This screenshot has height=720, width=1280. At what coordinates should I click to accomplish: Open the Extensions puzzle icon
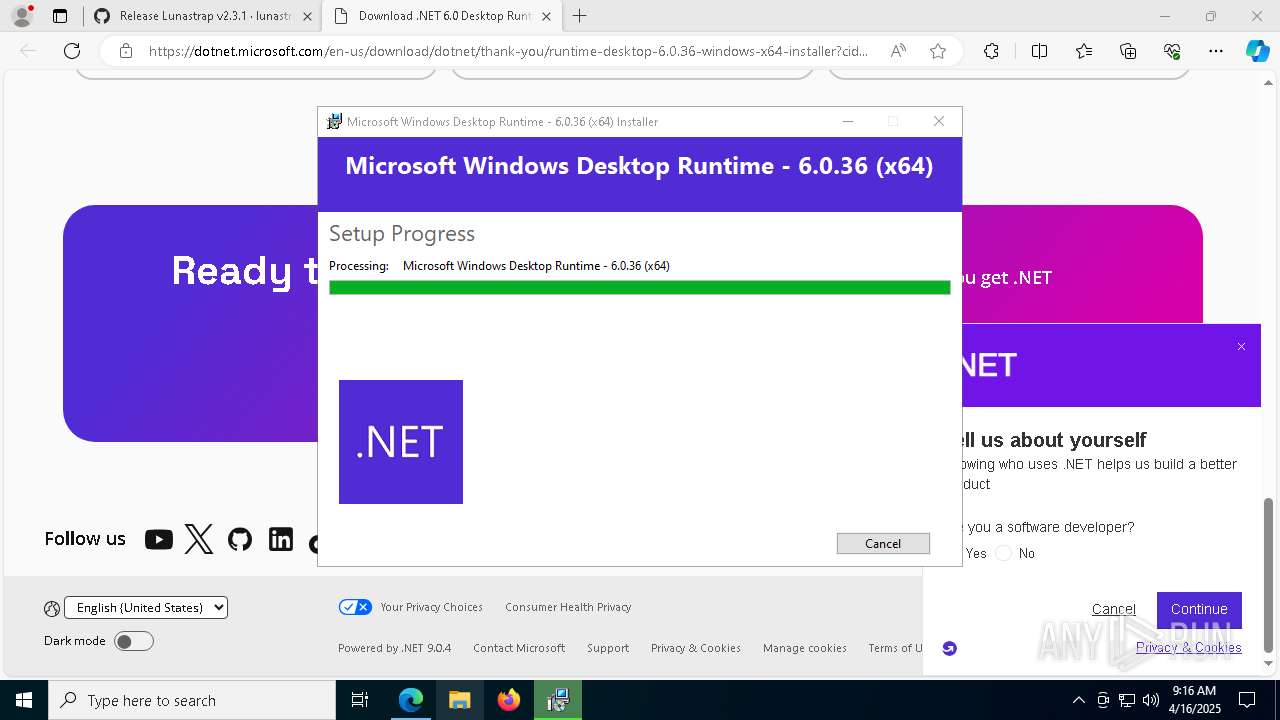click(991, 51)
